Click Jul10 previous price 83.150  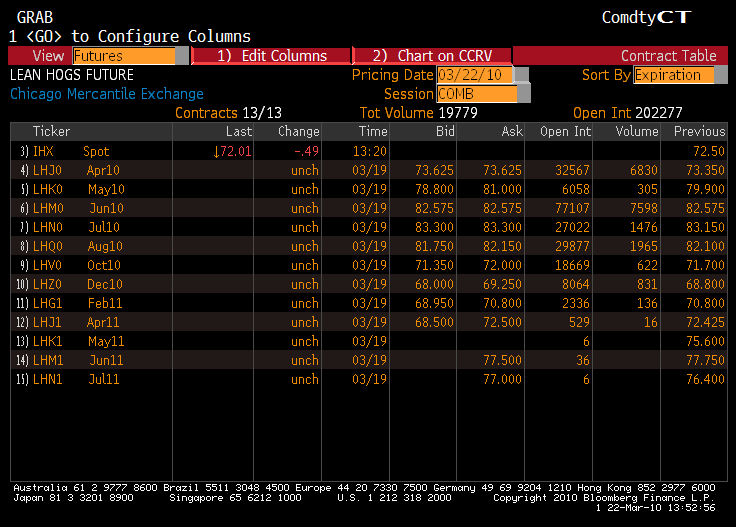705,227
